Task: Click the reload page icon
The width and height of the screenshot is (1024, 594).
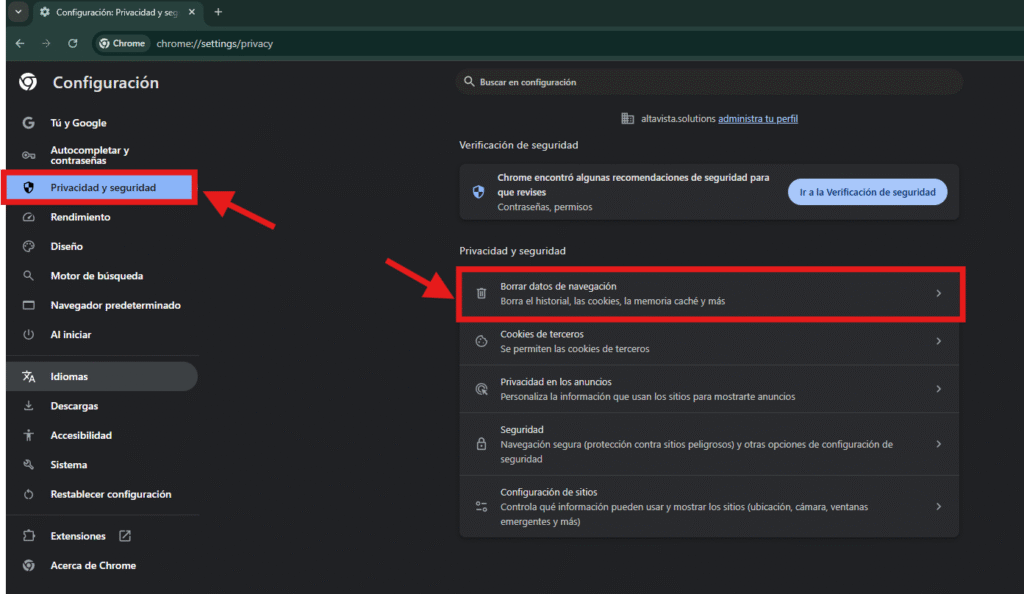Action: (73, 44)
